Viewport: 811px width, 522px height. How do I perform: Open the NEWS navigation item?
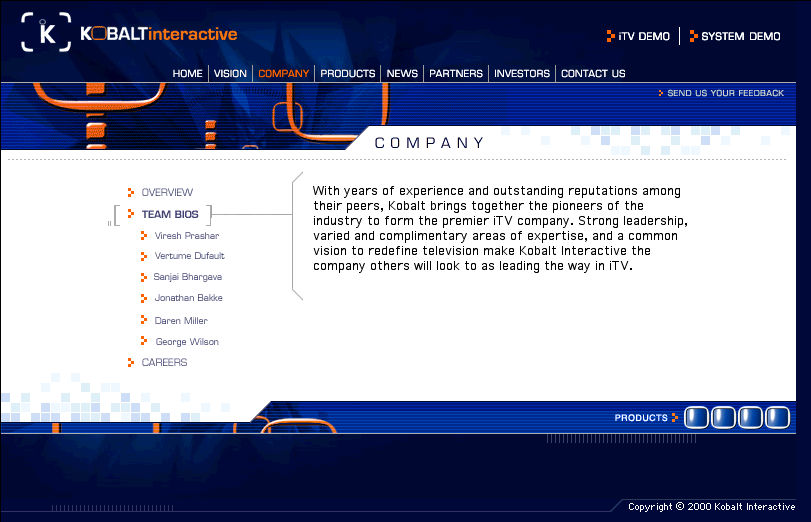pyautogui.click(x=402, y=73)
